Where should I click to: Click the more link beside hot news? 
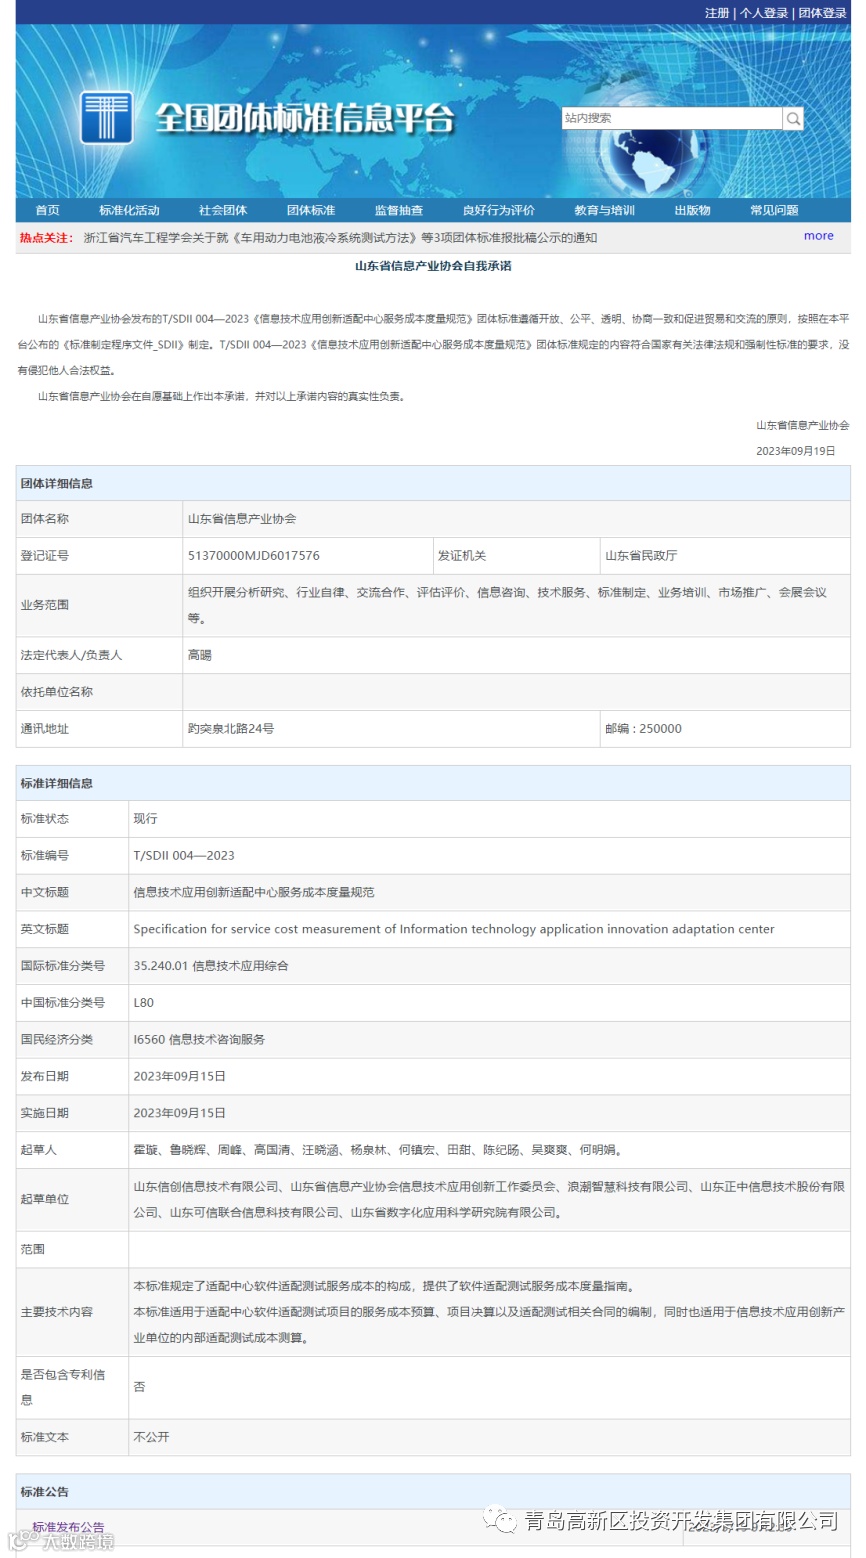[818, 236]
